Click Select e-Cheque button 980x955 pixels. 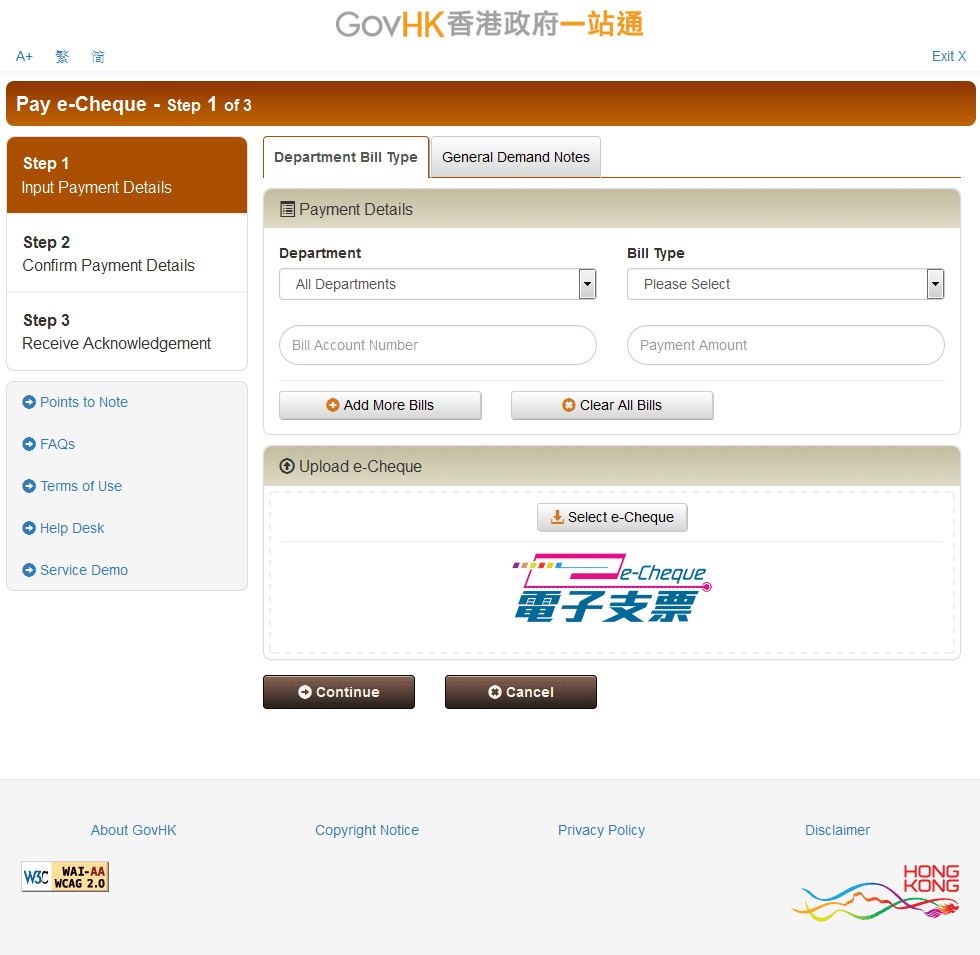612,518
